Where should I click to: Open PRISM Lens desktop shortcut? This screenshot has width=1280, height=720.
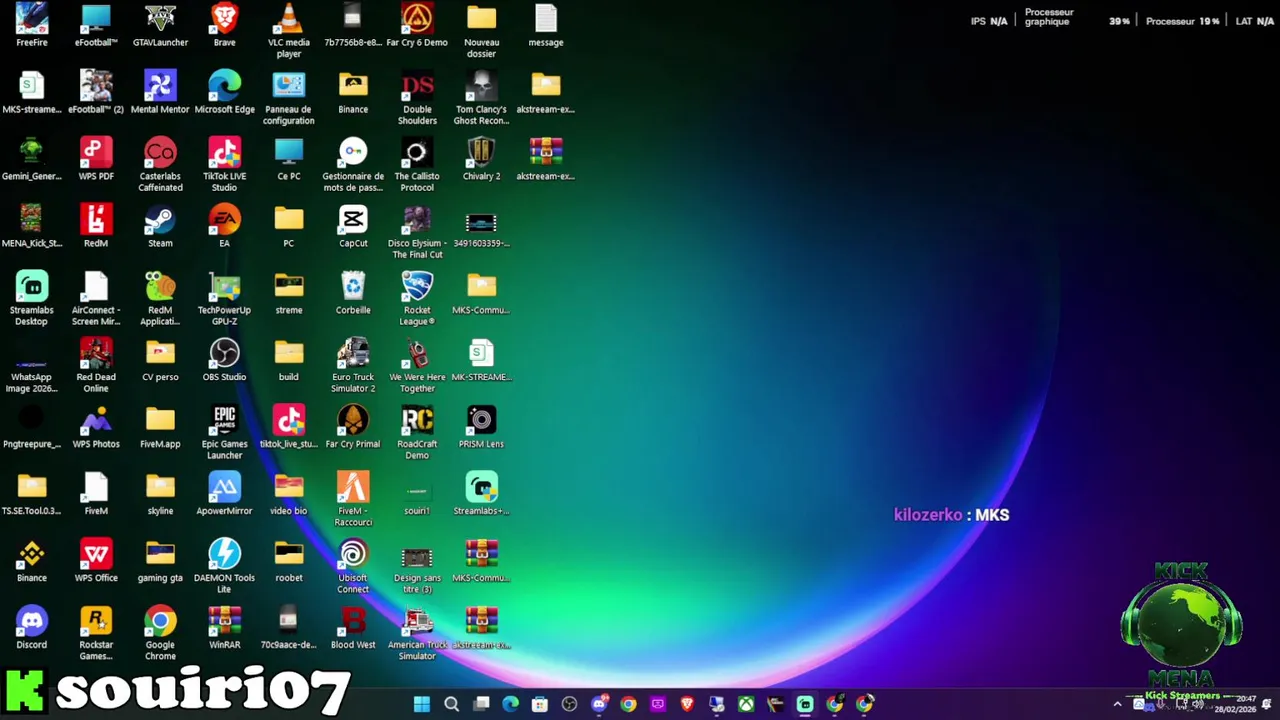coord(481,428)
